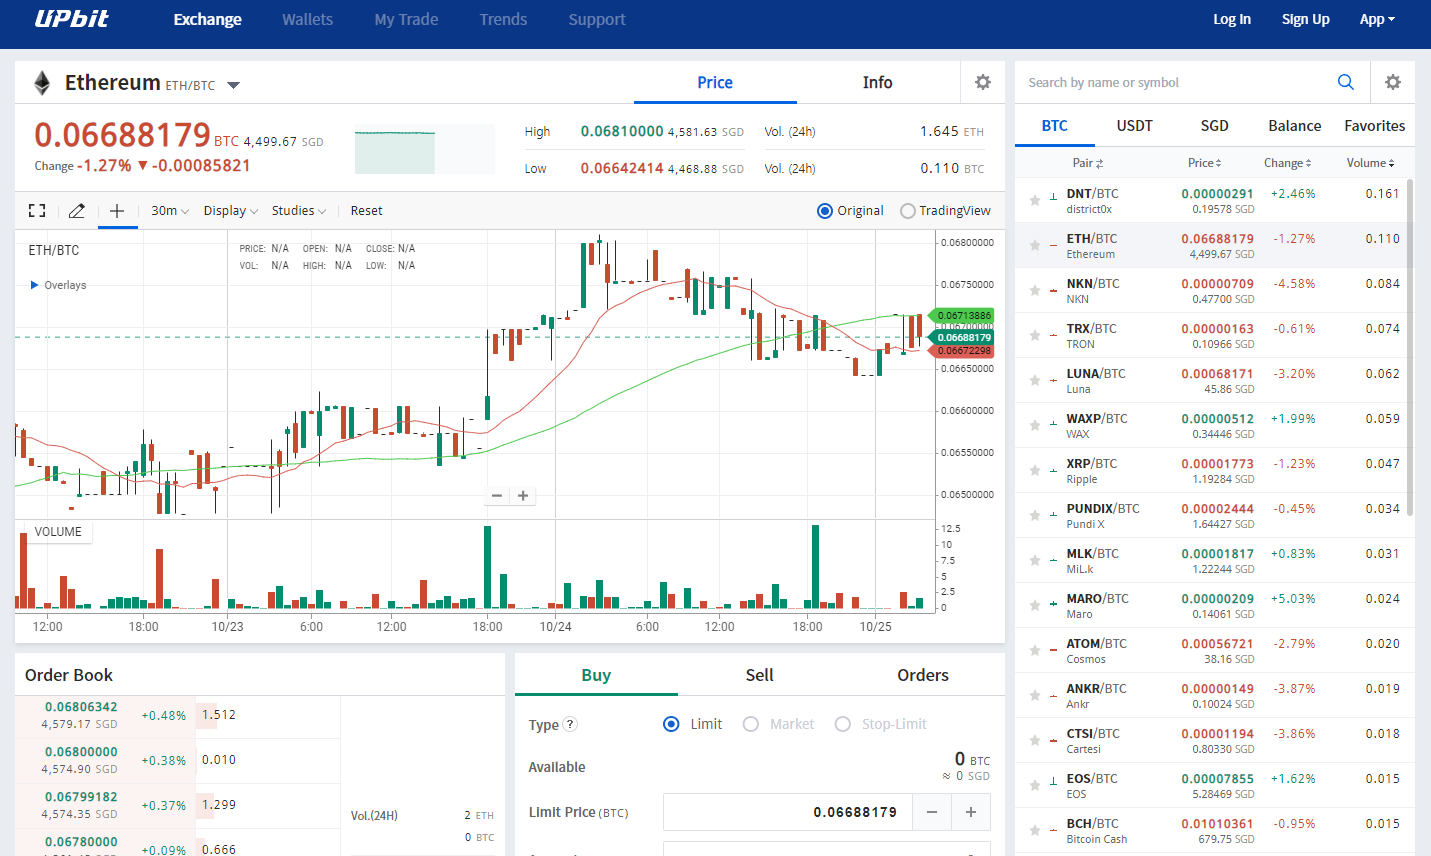Open the Exchange menu
Viewport: 1431px width, 856px height.
tap(207, 19)
